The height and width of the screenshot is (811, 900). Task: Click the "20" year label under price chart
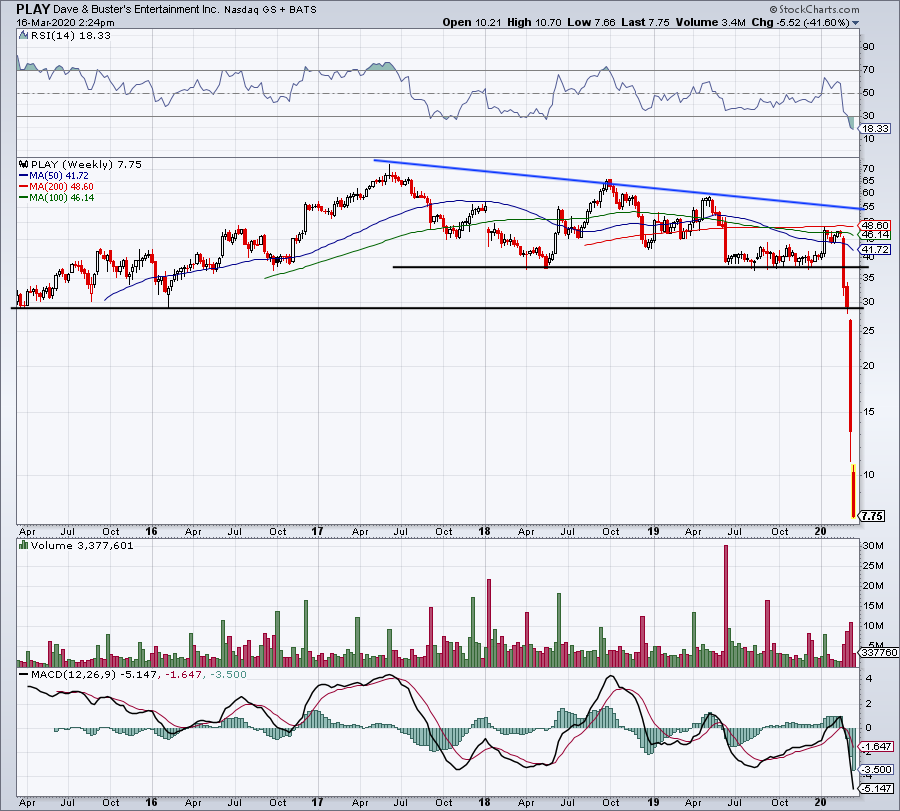pyautogui.click(x=820, y=531)
